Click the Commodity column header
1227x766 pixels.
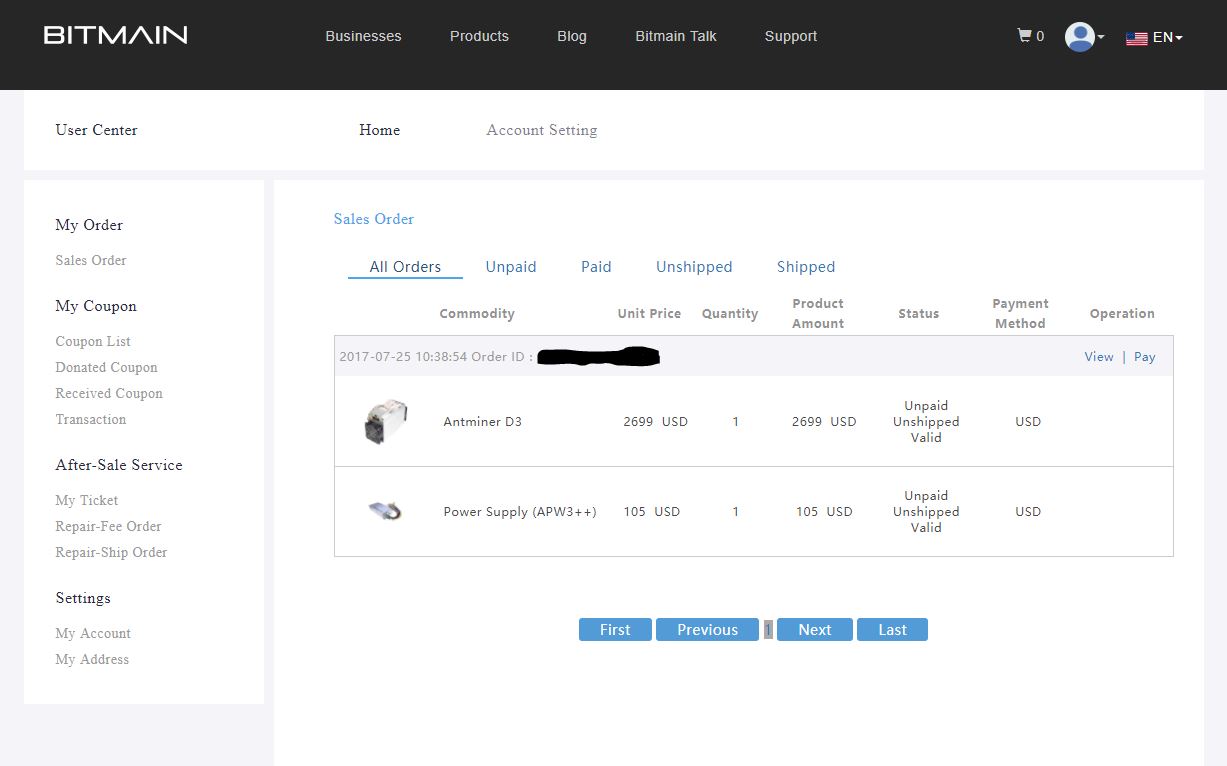(x=477, y=314)
